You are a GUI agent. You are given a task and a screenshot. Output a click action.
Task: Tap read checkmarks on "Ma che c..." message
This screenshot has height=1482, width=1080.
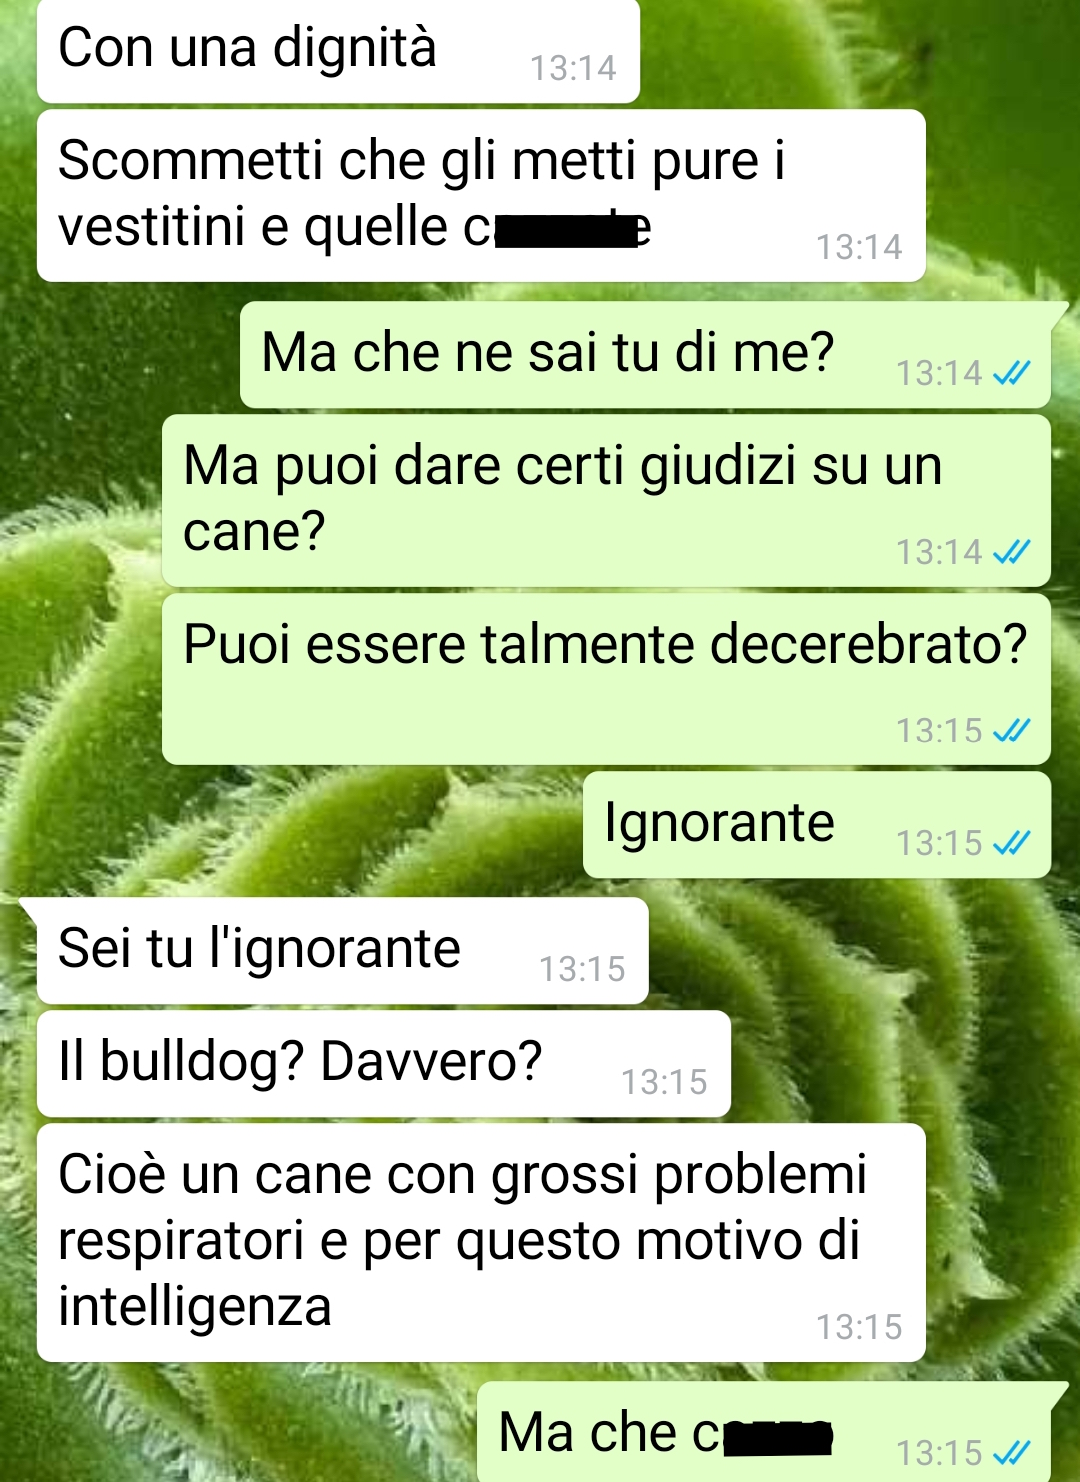pyautogui.click(x=1011, y=1452)
